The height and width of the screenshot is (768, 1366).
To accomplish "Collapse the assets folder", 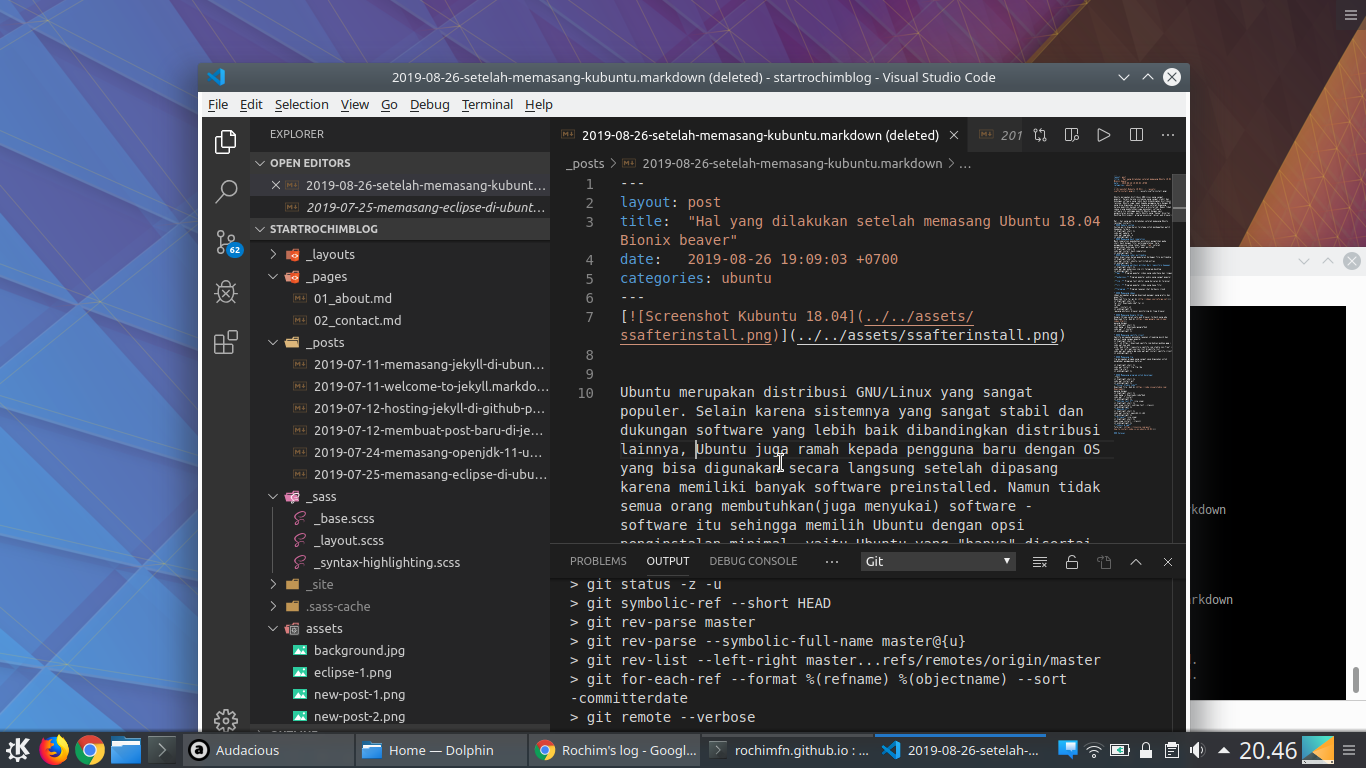I will 400,629.
